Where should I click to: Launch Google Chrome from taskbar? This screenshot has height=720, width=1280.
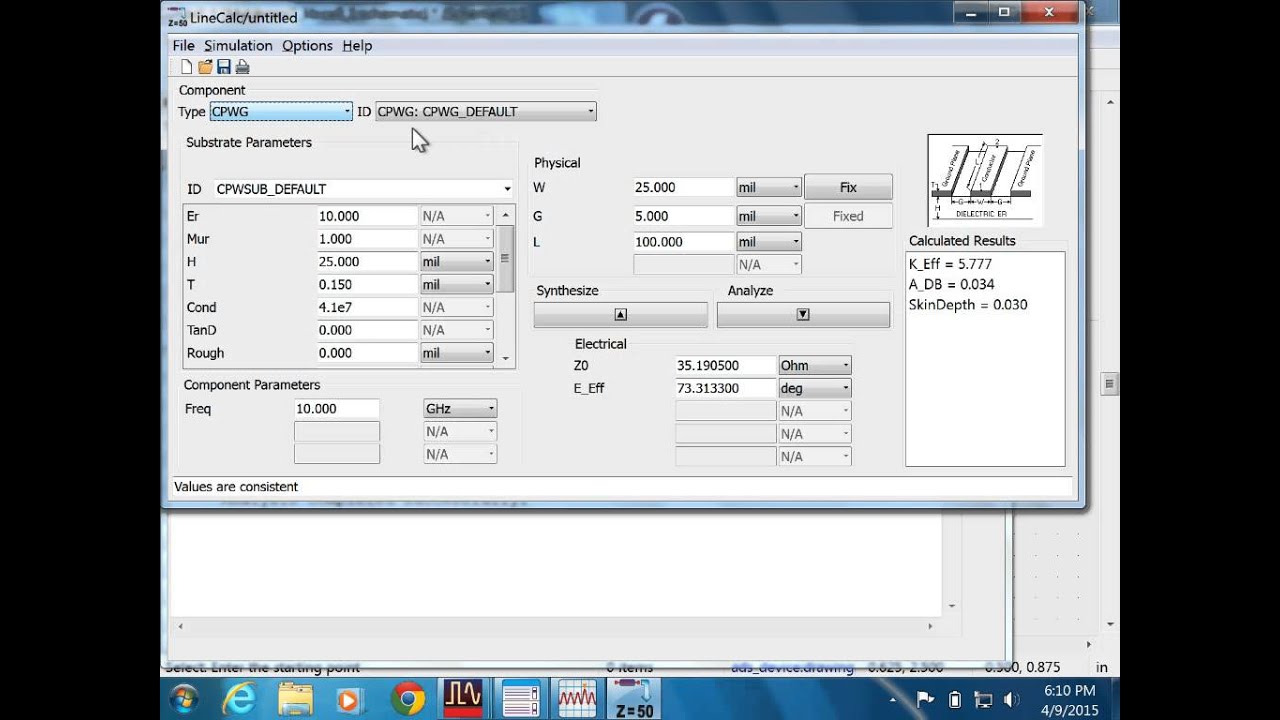pos(408,698)
